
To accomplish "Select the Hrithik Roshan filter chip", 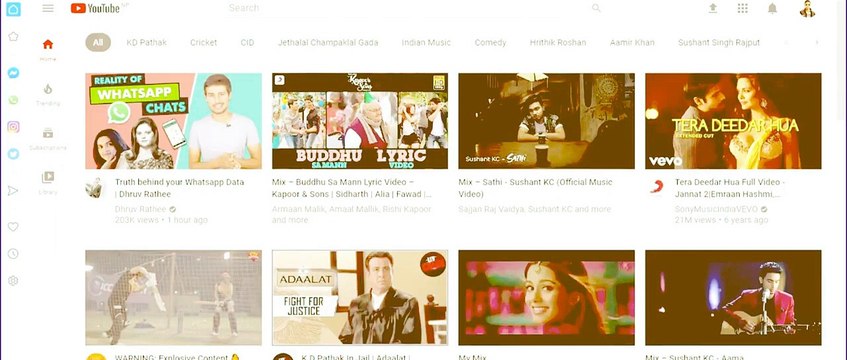I will tap(558, 42).
